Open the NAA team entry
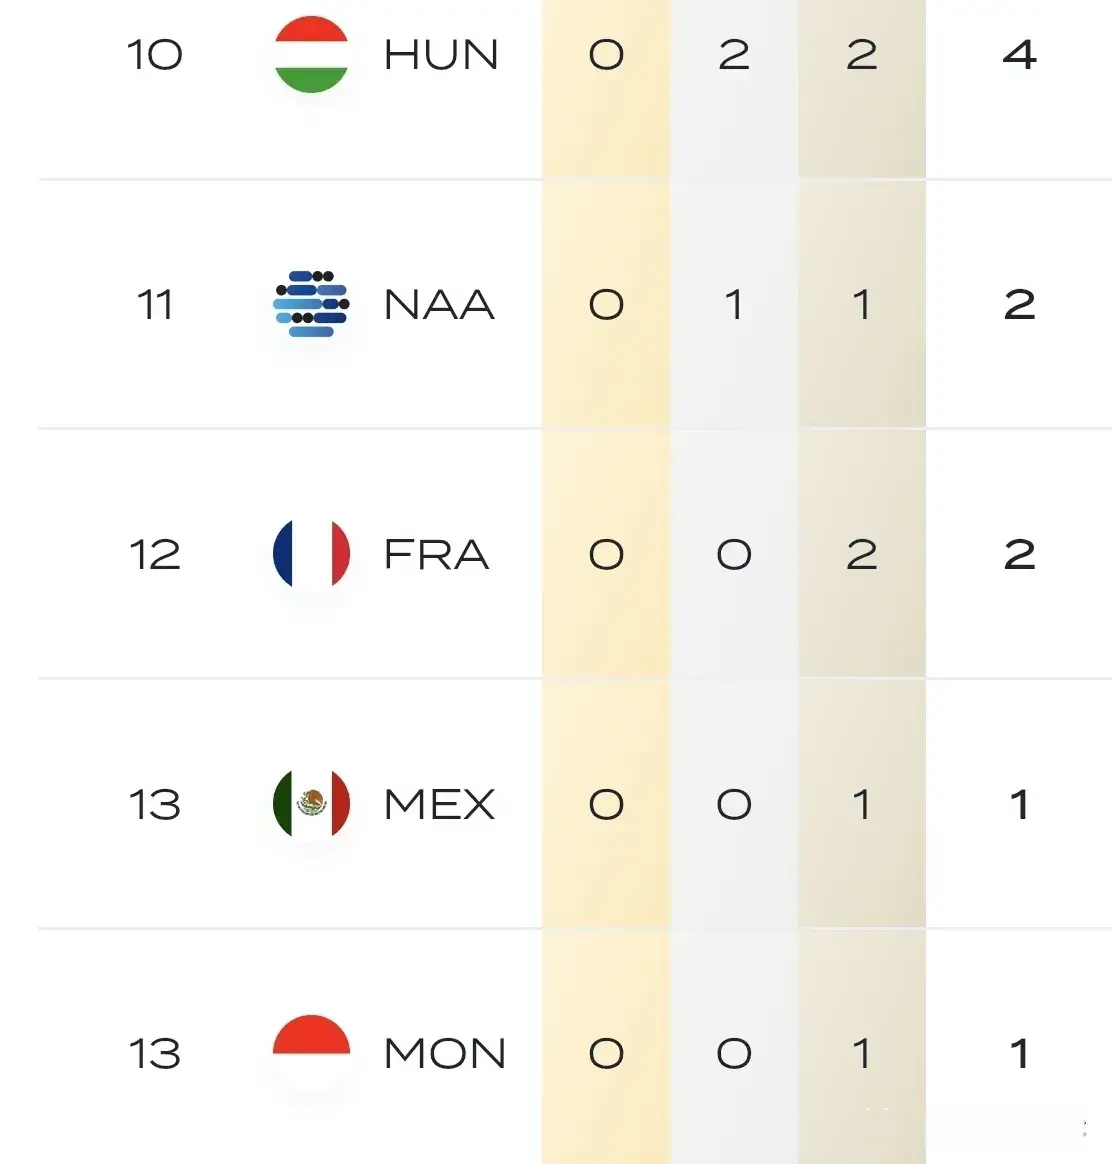This screenshot has width=1112, height=1164. point(439,304)
